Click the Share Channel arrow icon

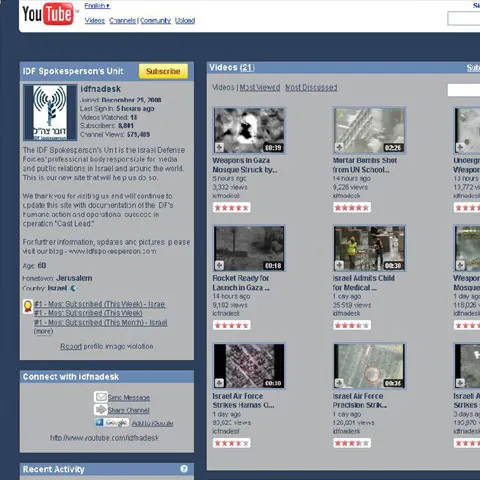coord(100,409)
